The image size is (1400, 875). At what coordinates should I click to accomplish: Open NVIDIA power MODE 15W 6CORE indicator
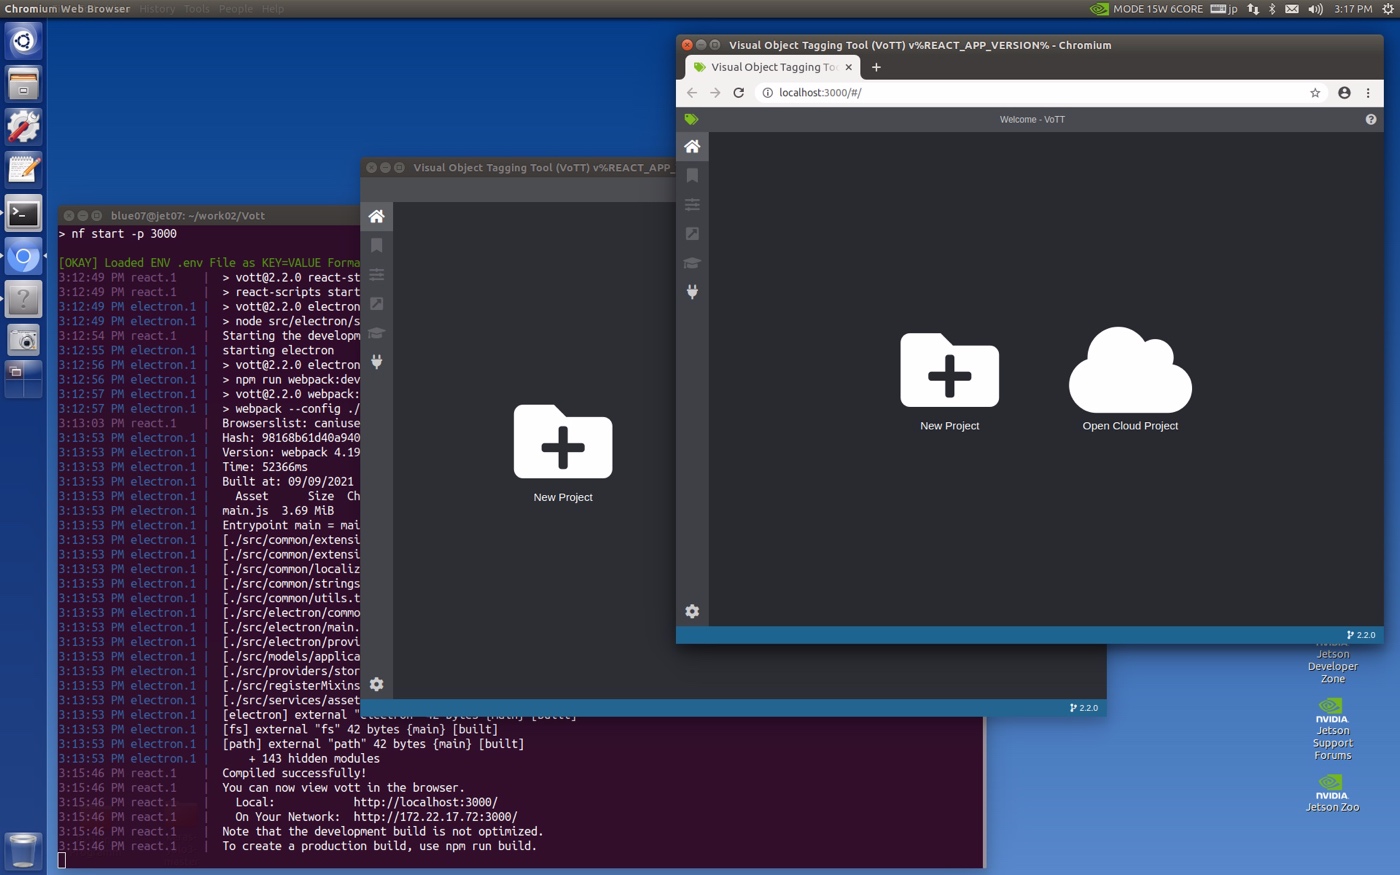tap(1146, 8)
